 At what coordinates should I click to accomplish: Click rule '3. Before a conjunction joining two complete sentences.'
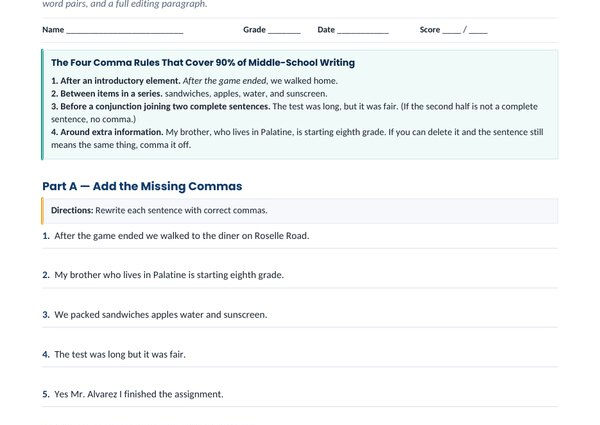click(160, 106)
